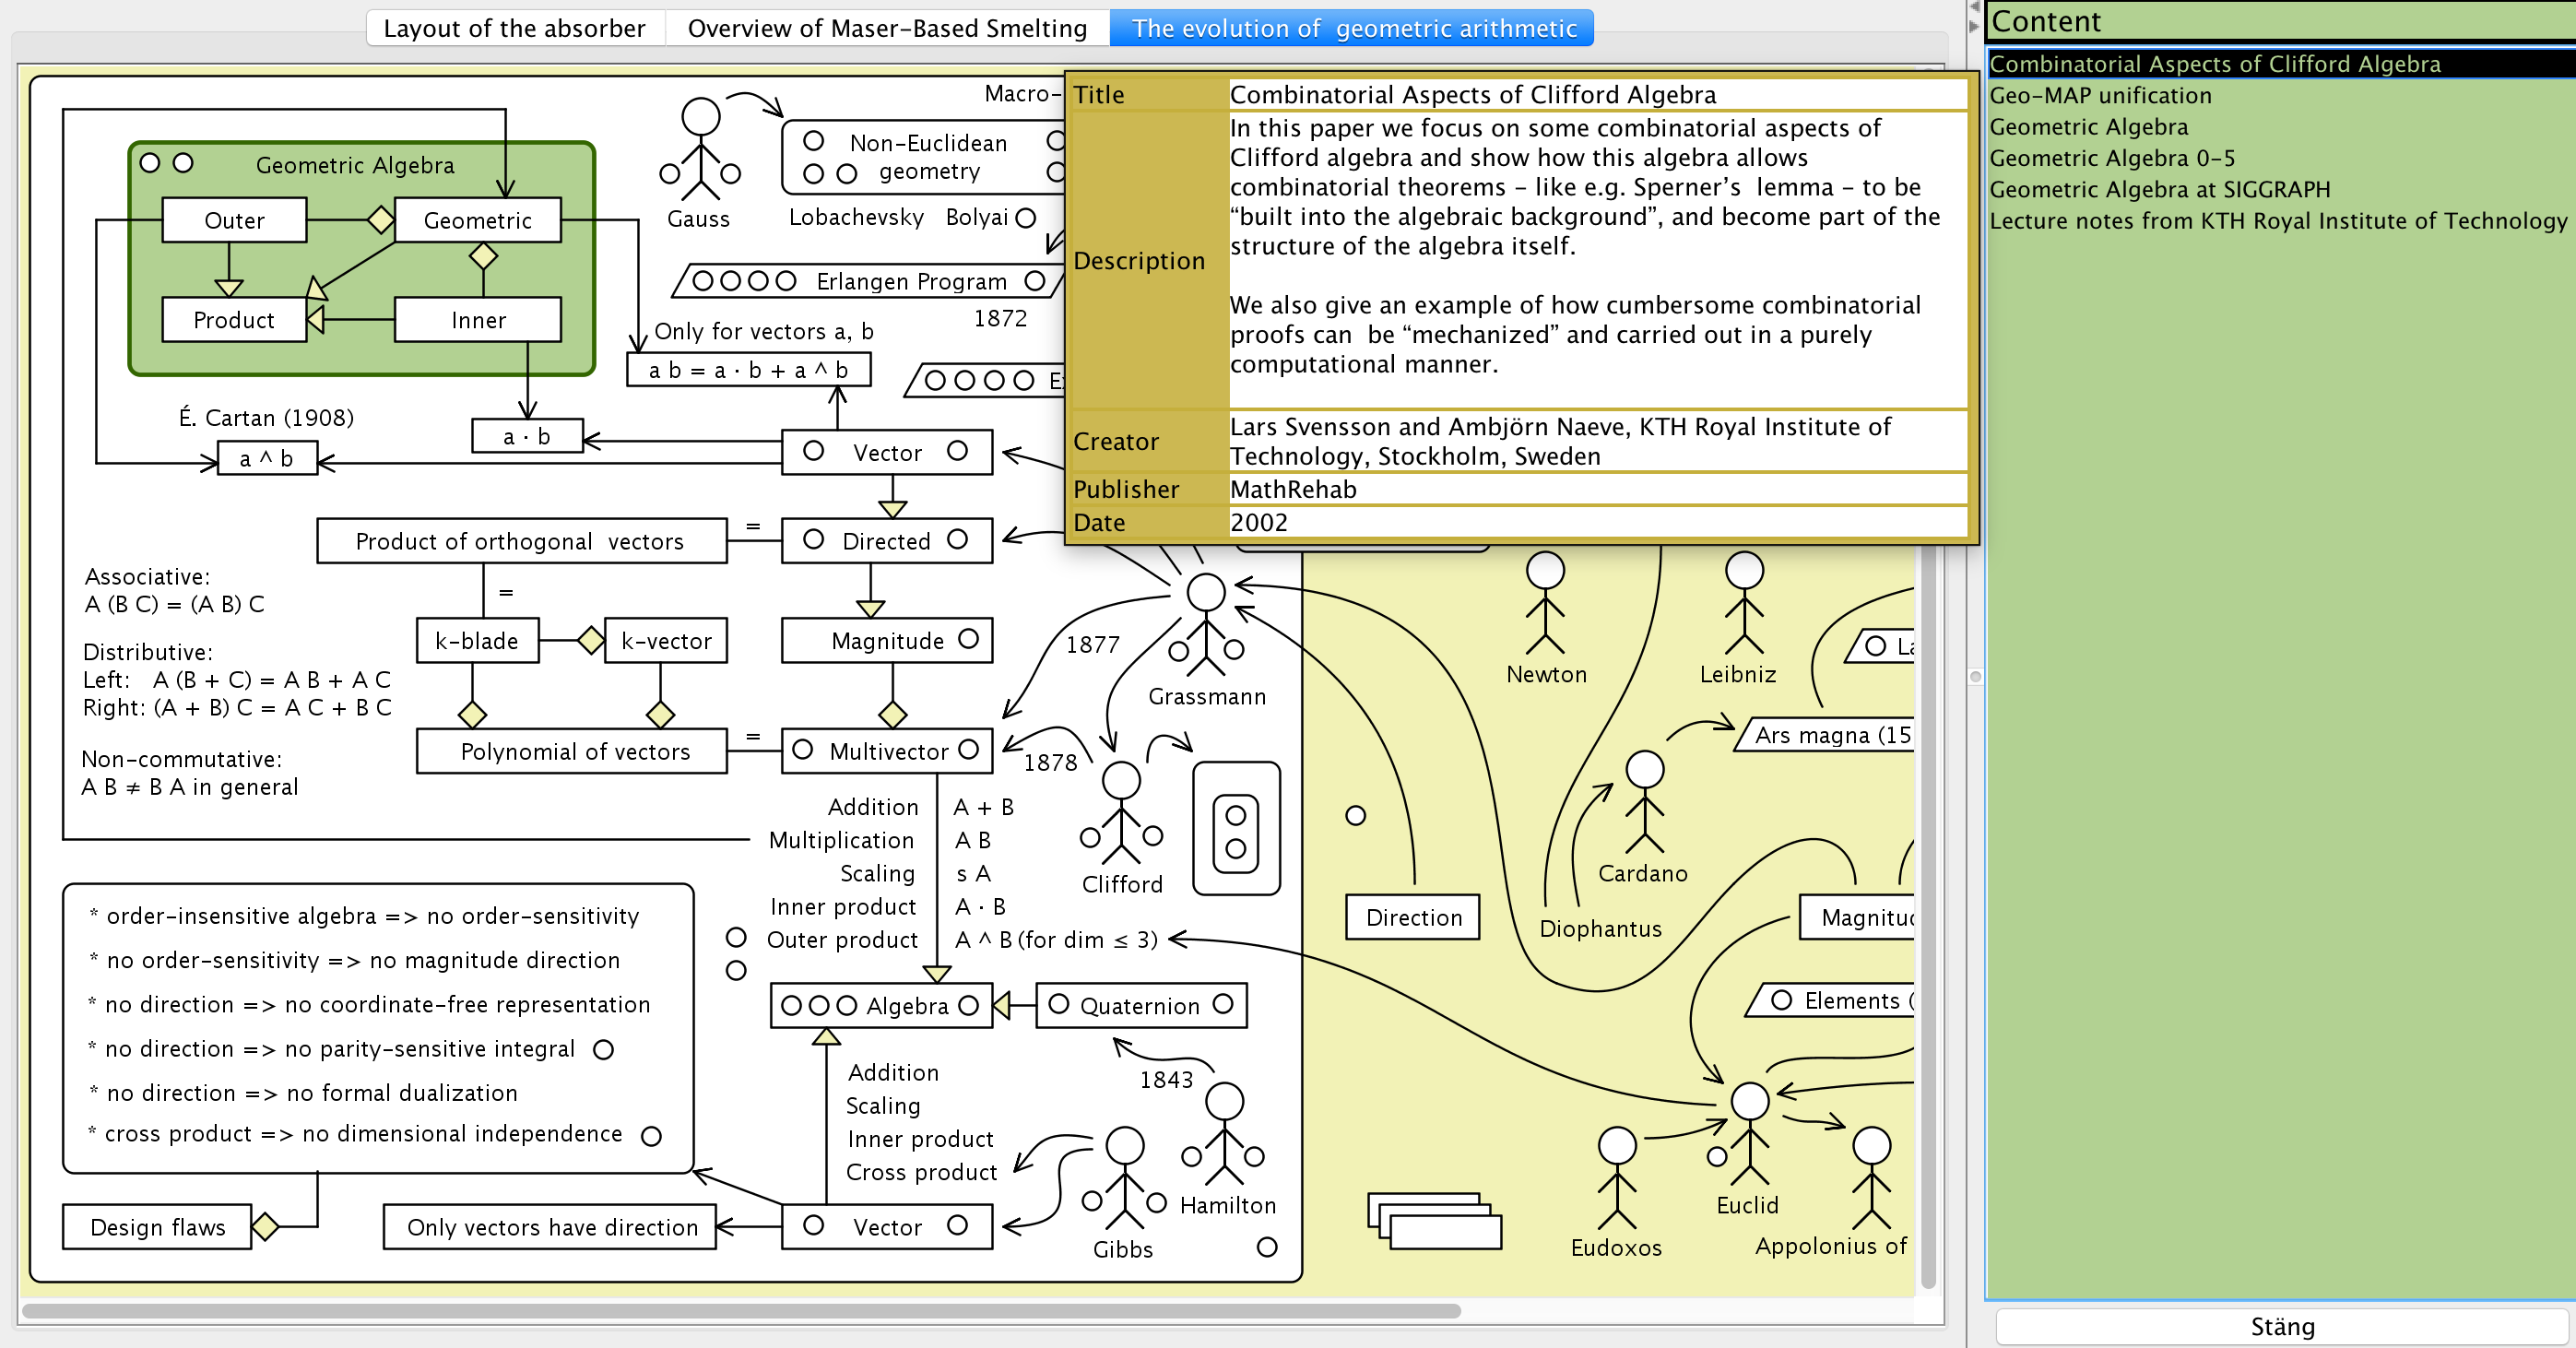Click circle next to parity-sensitive integral line
The width and height of the screenshot is (2576, 1348).
click(603, 1049)
